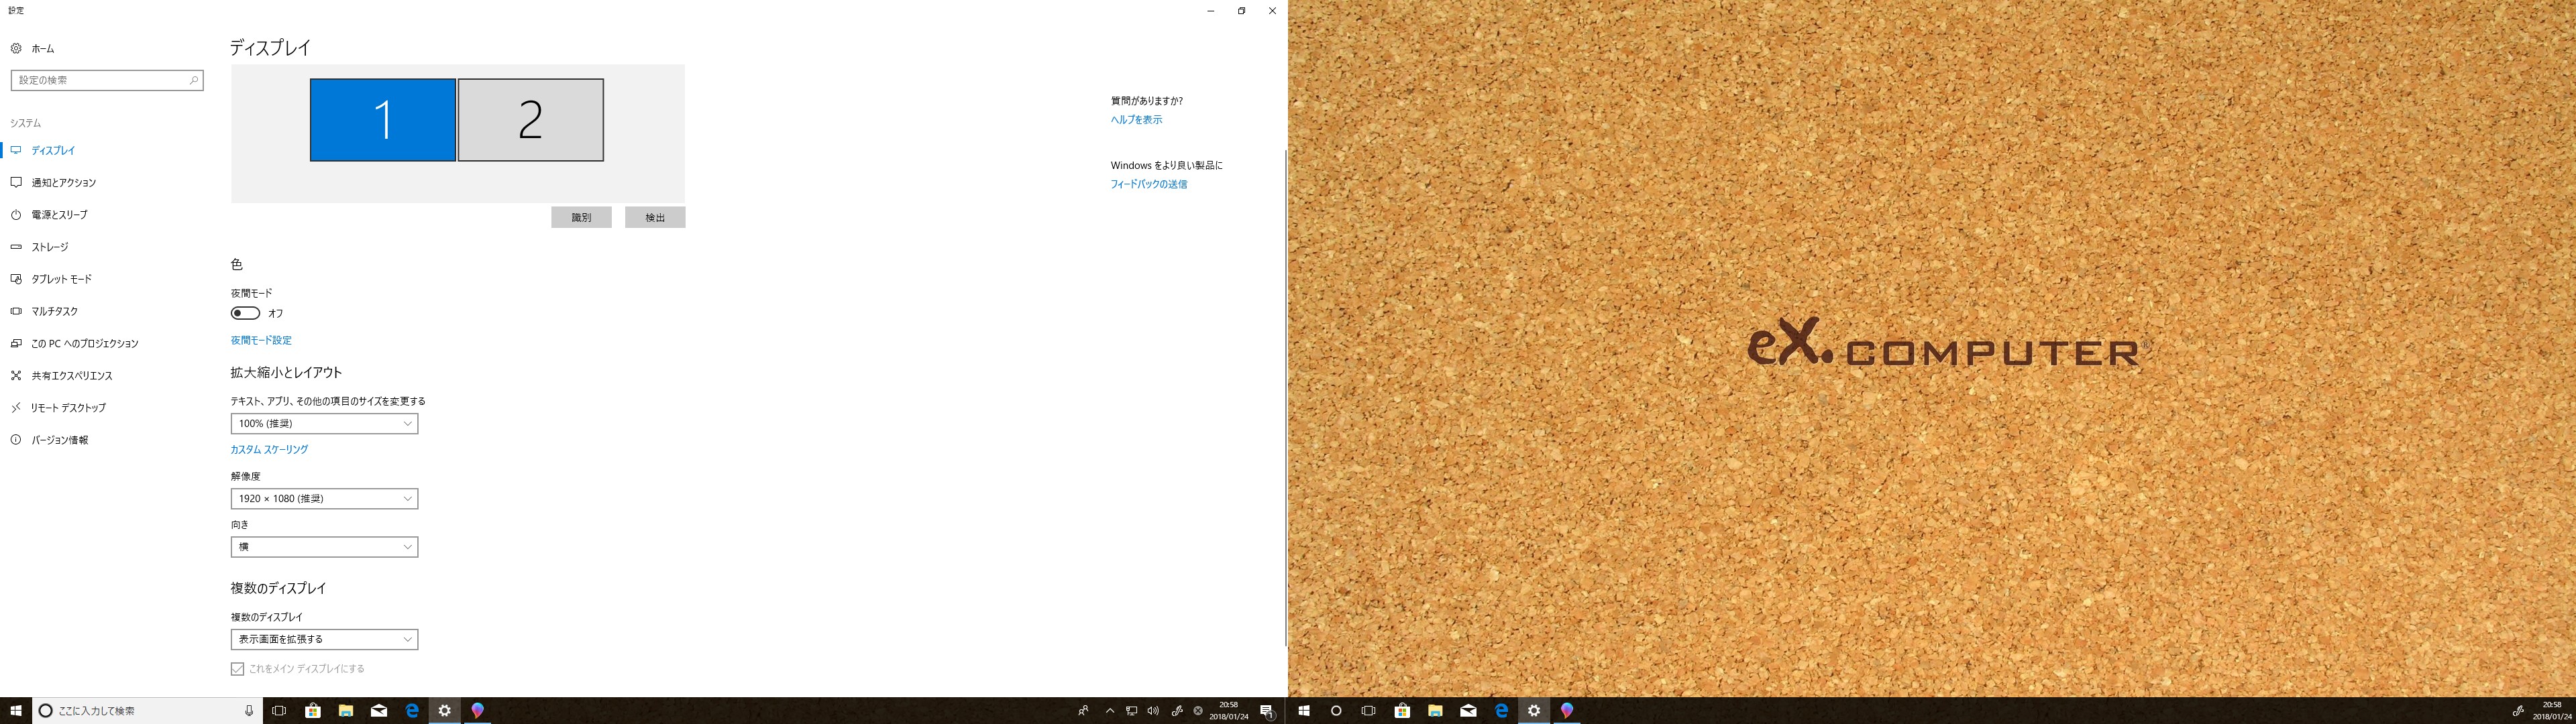Select monitor 2 in display arrangement

[530, 120]
